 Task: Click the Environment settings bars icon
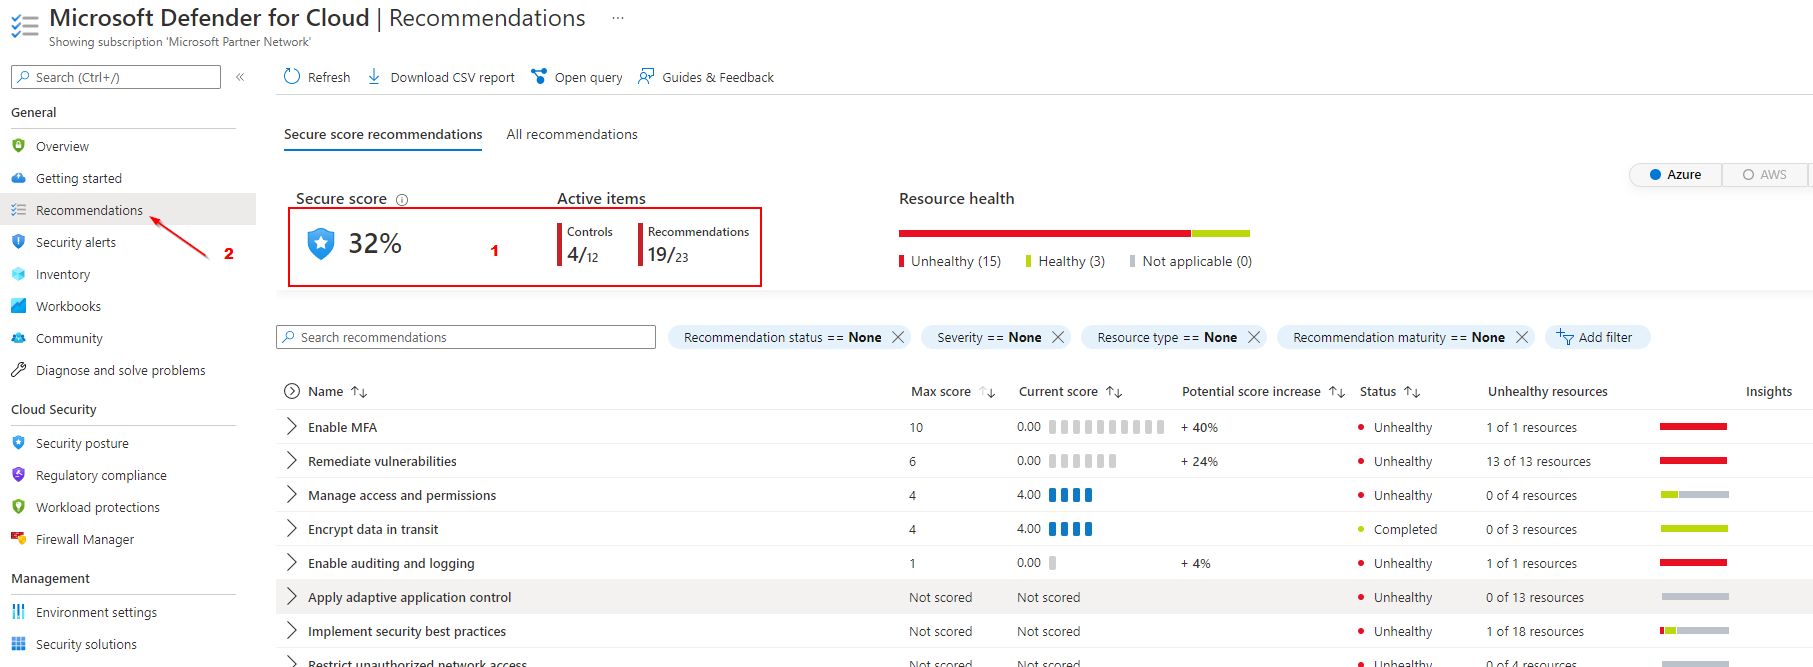(18, 612)
